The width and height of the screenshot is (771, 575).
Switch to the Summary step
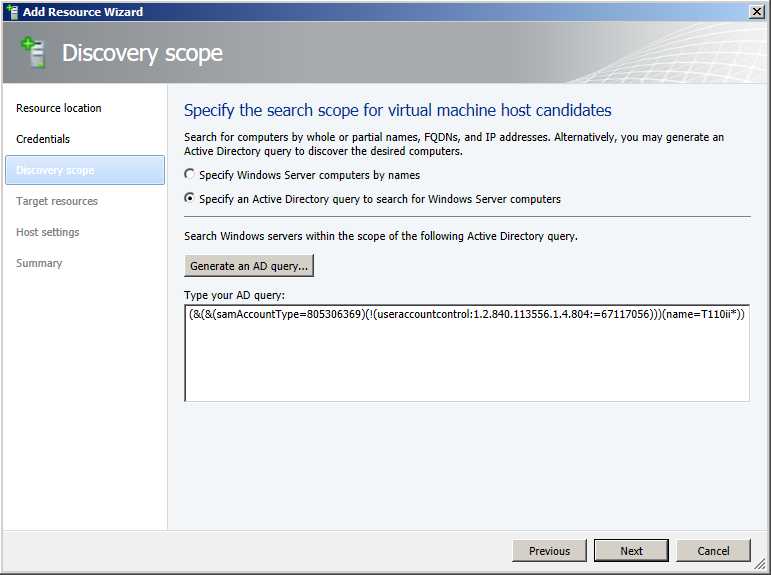click(39, 263)
